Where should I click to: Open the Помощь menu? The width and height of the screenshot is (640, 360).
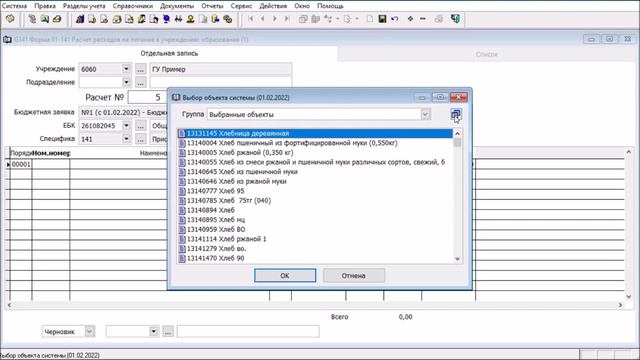pos(330,6)
